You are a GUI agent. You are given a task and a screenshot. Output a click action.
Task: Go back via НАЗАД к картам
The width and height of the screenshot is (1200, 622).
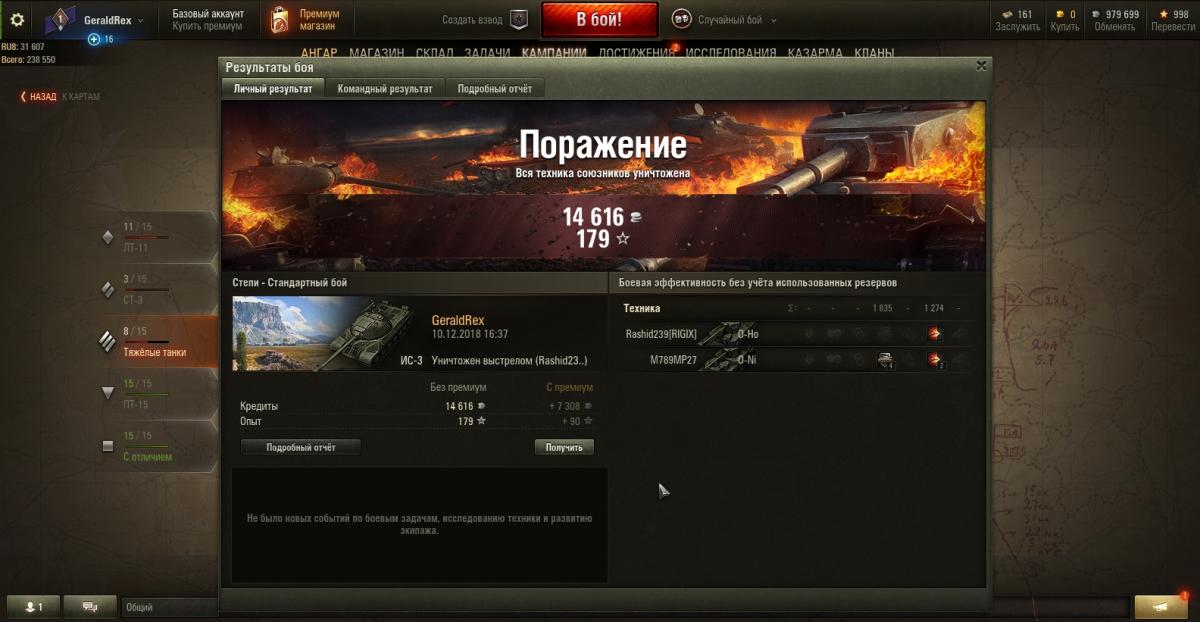pyautogui.click(x=60, y=97)
